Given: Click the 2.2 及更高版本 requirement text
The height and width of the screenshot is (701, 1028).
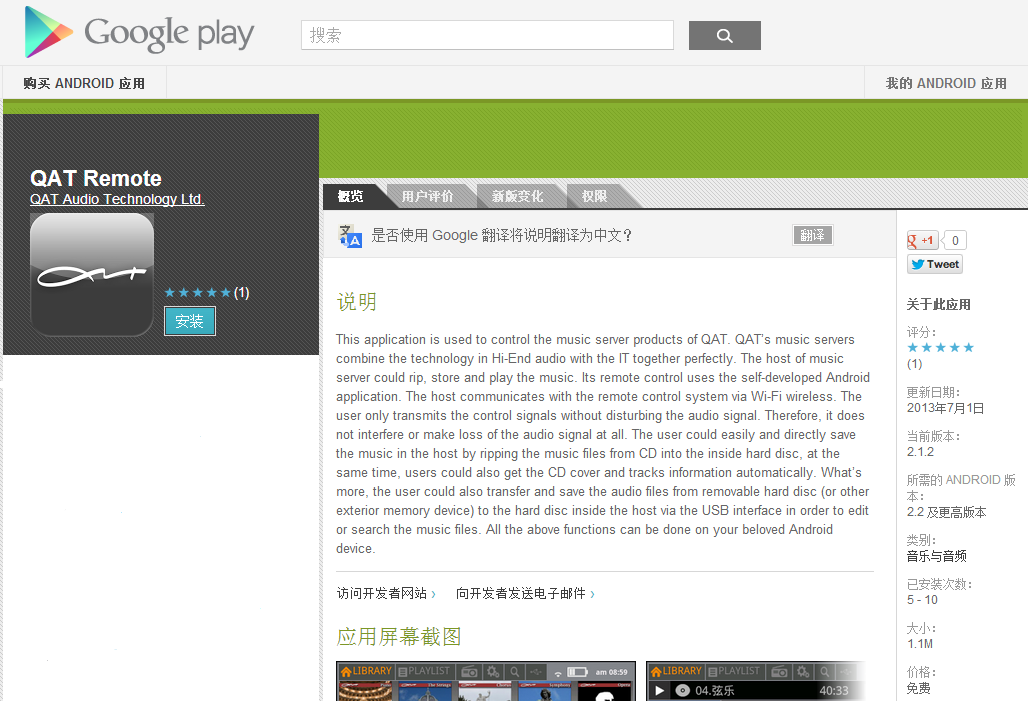Looking at the screenshot, I should [x=947, y=513].
